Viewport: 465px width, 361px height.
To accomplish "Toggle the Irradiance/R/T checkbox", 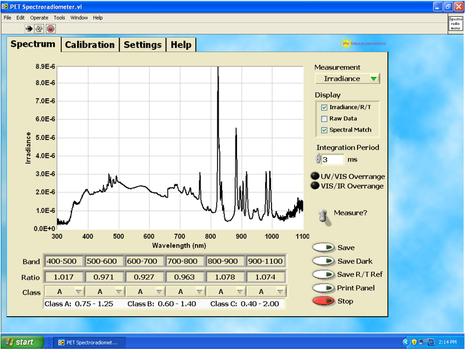I will point(324,107).
